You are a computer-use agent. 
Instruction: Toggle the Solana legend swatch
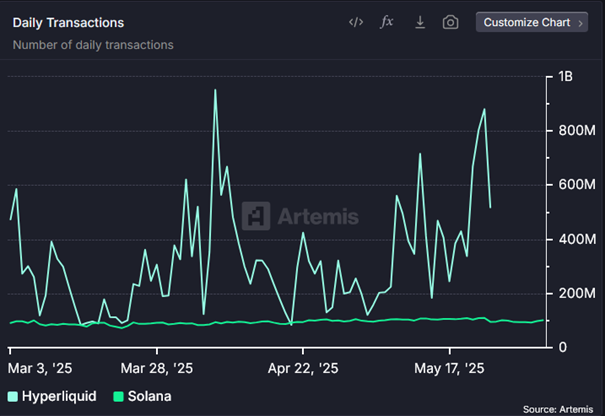point(118,396)
